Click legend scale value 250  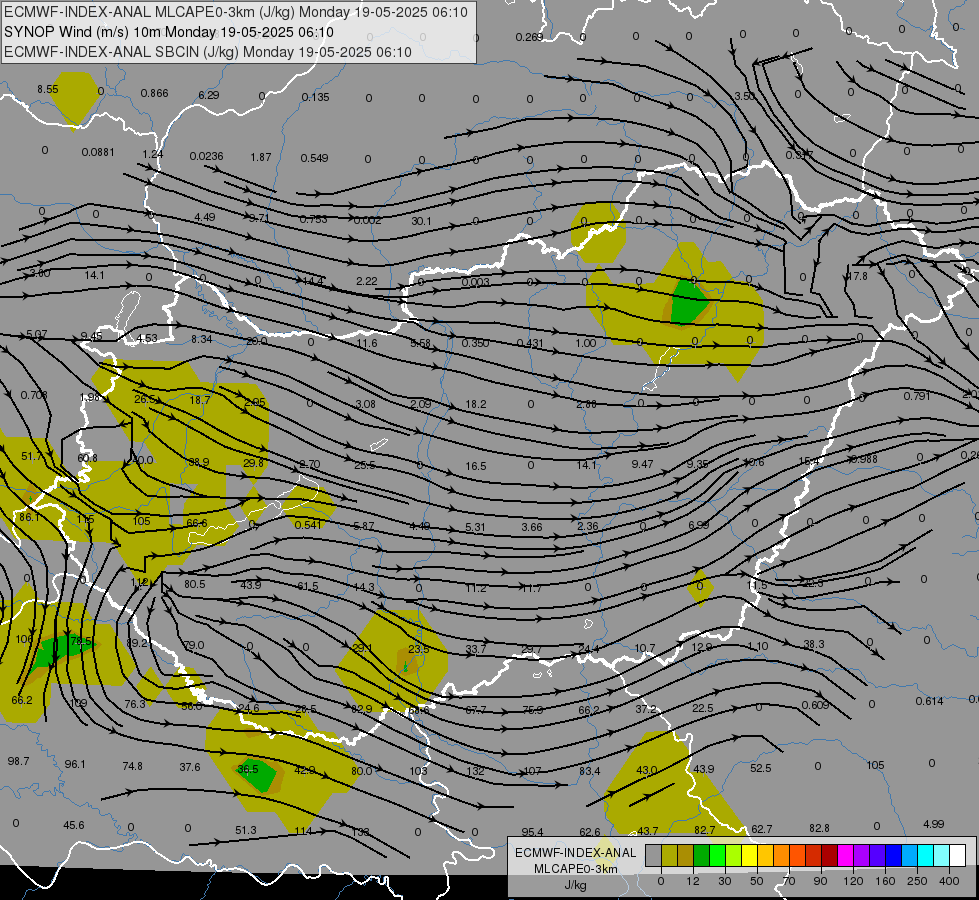[x=917, y=881]
